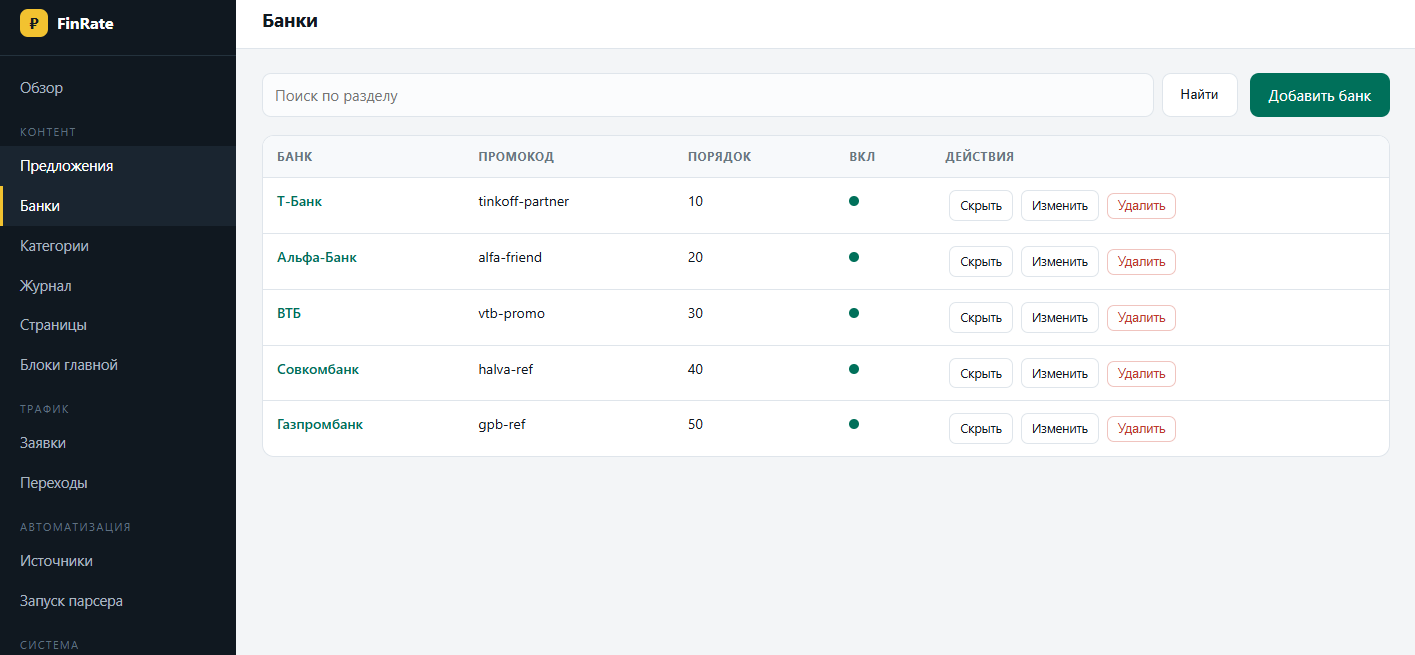This screenshot has height=655, width=1415.
Task: Delete Газпромбанк with the Удалить button
Action: (1141, 428)
